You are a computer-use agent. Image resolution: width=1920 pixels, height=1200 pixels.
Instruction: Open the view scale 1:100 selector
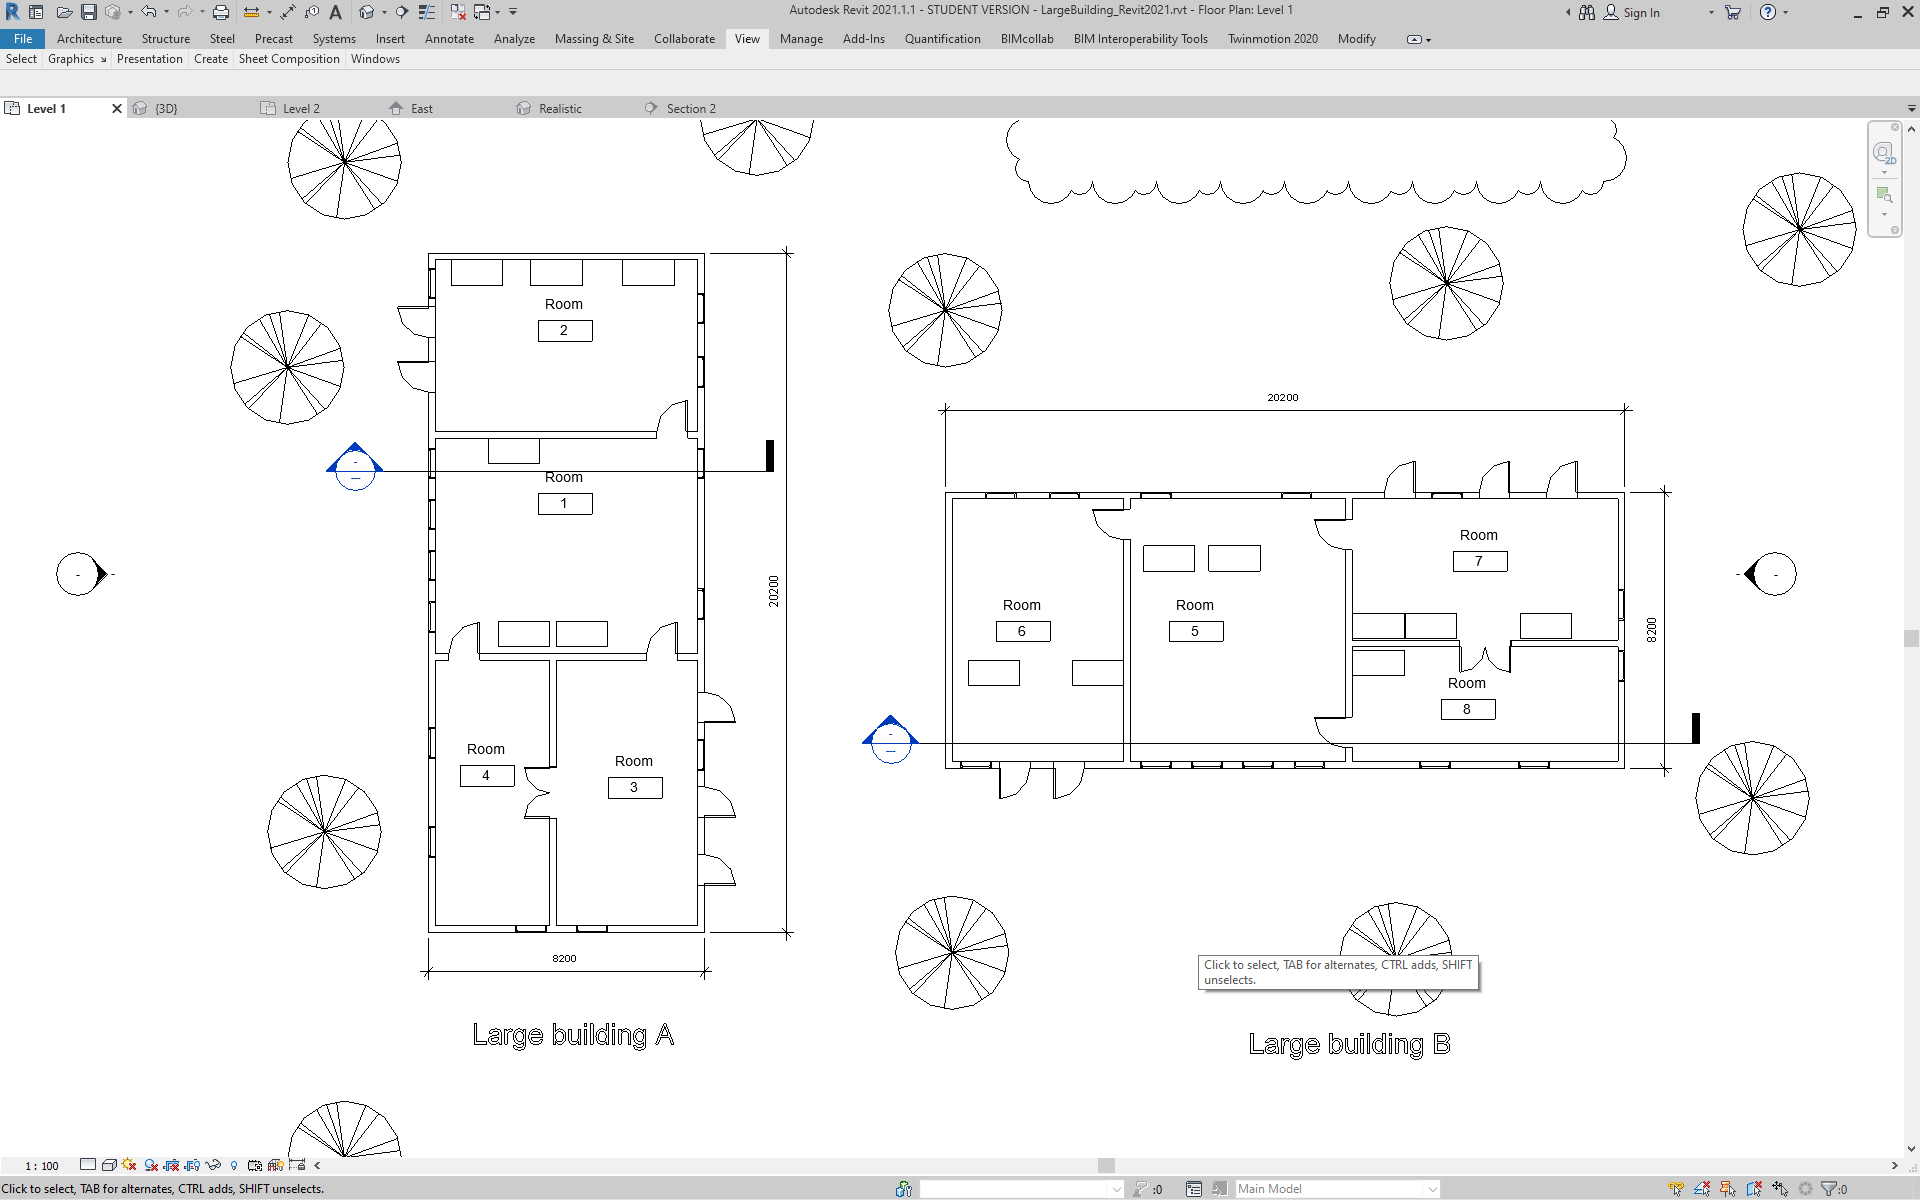40,1165
